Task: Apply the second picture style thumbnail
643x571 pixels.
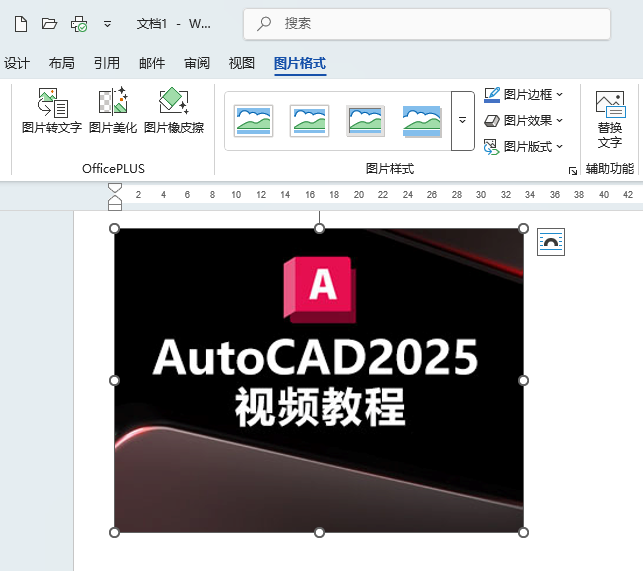Action: 309,121
